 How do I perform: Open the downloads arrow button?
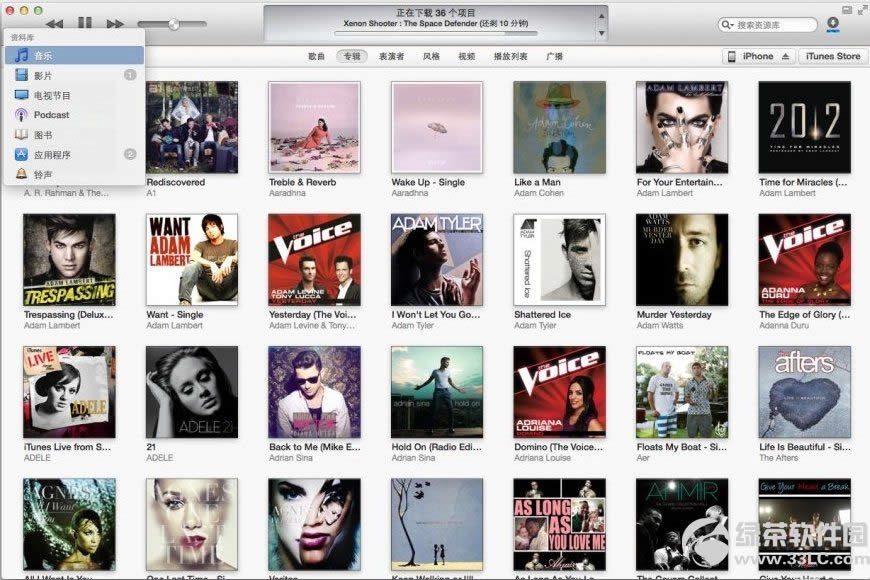tap(833, 24)
